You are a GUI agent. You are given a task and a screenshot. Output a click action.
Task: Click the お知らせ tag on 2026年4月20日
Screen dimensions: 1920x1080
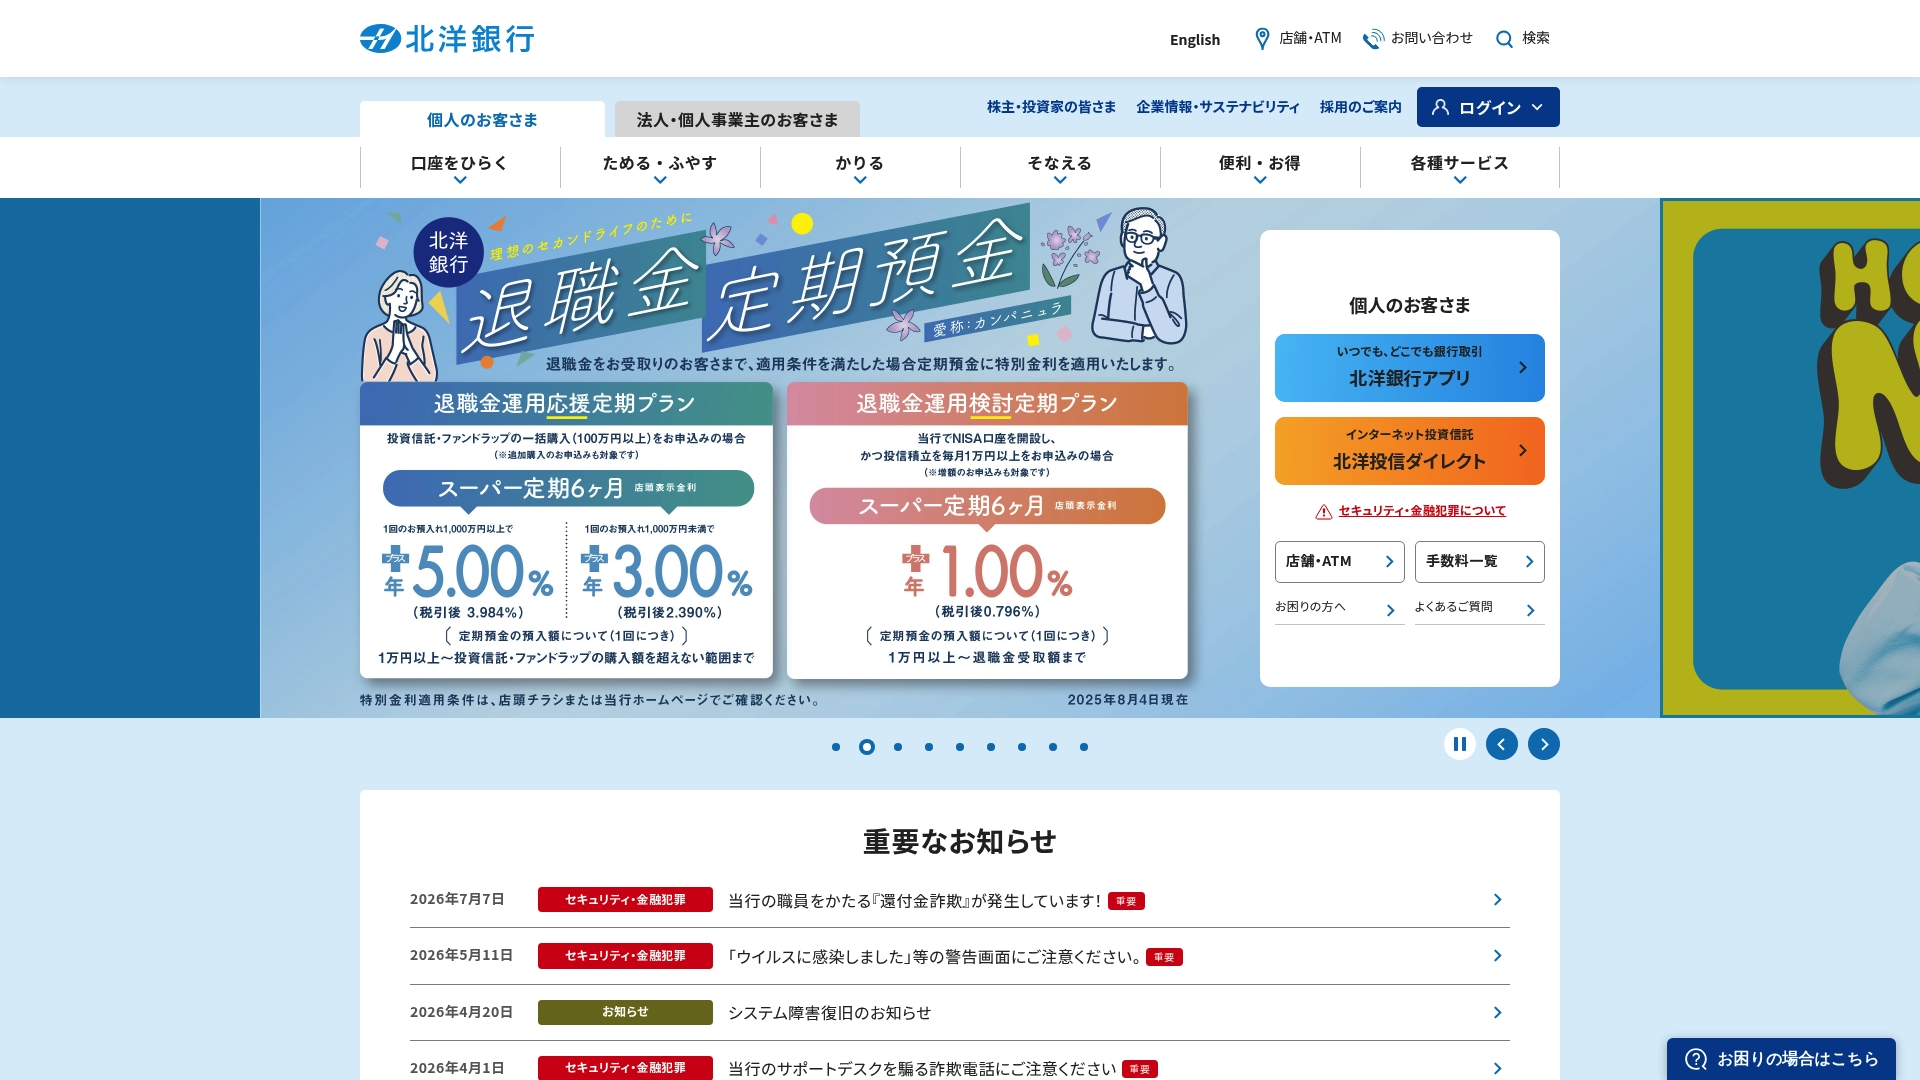[x=625, y=1012]
